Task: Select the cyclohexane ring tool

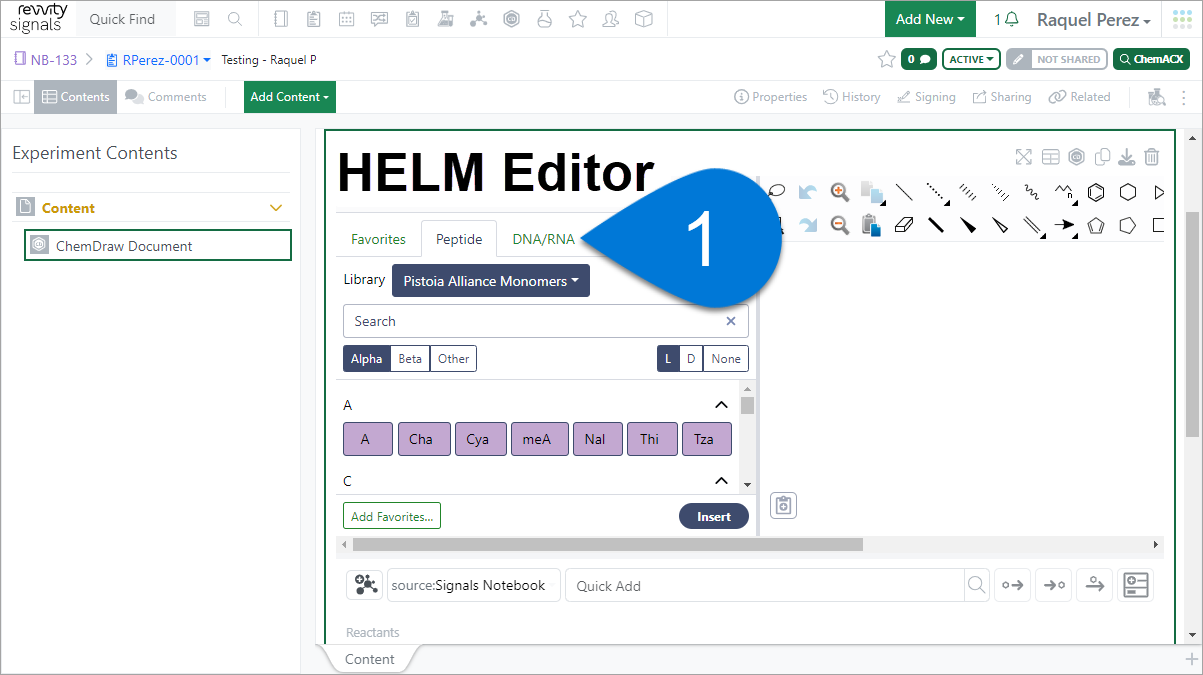Action: 1128,191
